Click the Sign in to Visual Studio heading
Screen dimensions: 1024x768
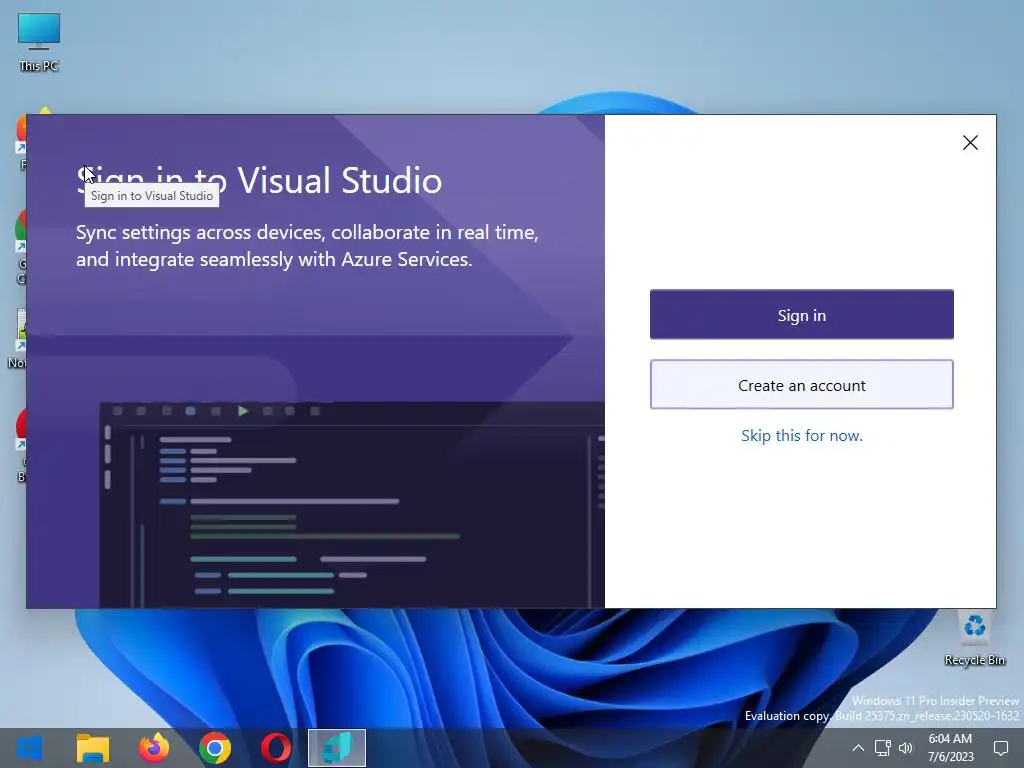tap(259, 180)
